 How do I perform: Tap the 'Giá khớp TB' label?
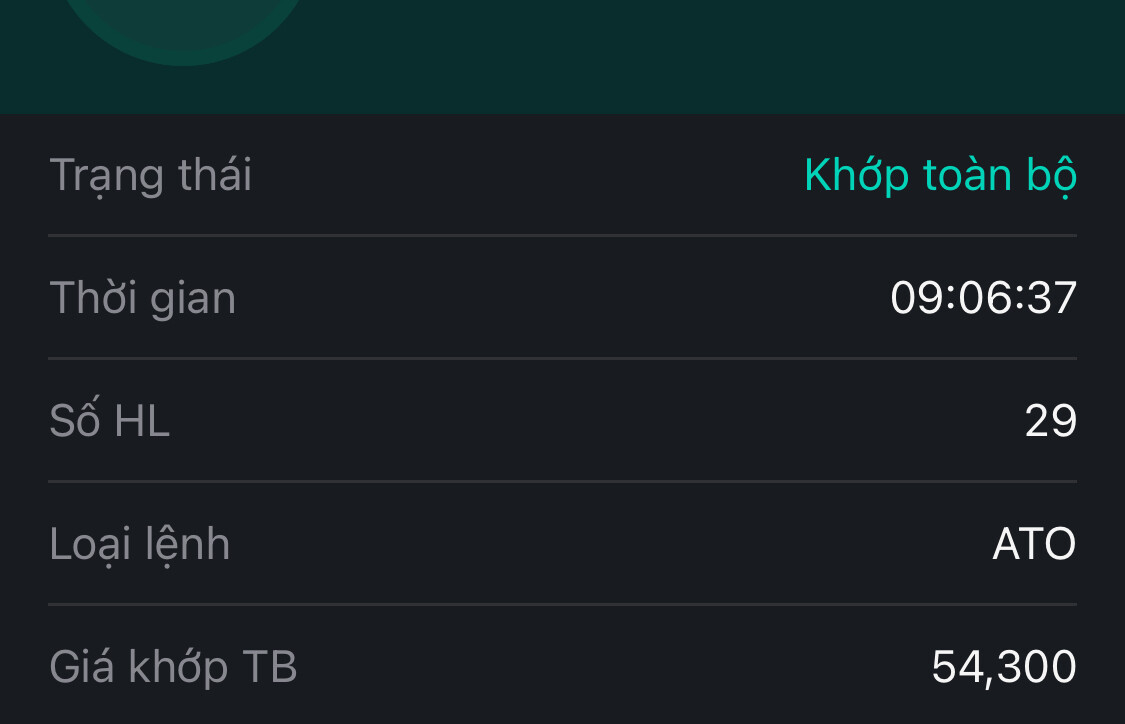[x=174, y=667]
